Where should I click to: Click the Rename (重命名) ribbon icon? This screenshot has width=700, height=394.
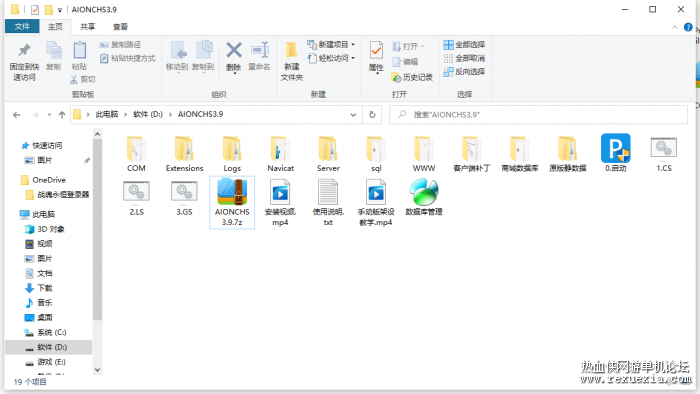tap(259, 57)
